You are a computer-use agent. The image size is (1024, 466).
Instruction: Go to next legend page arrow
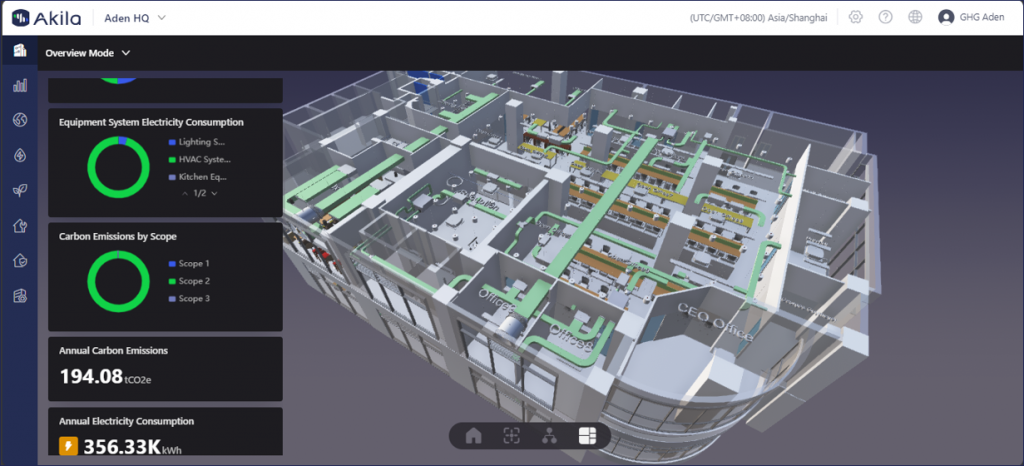(214, 193)
